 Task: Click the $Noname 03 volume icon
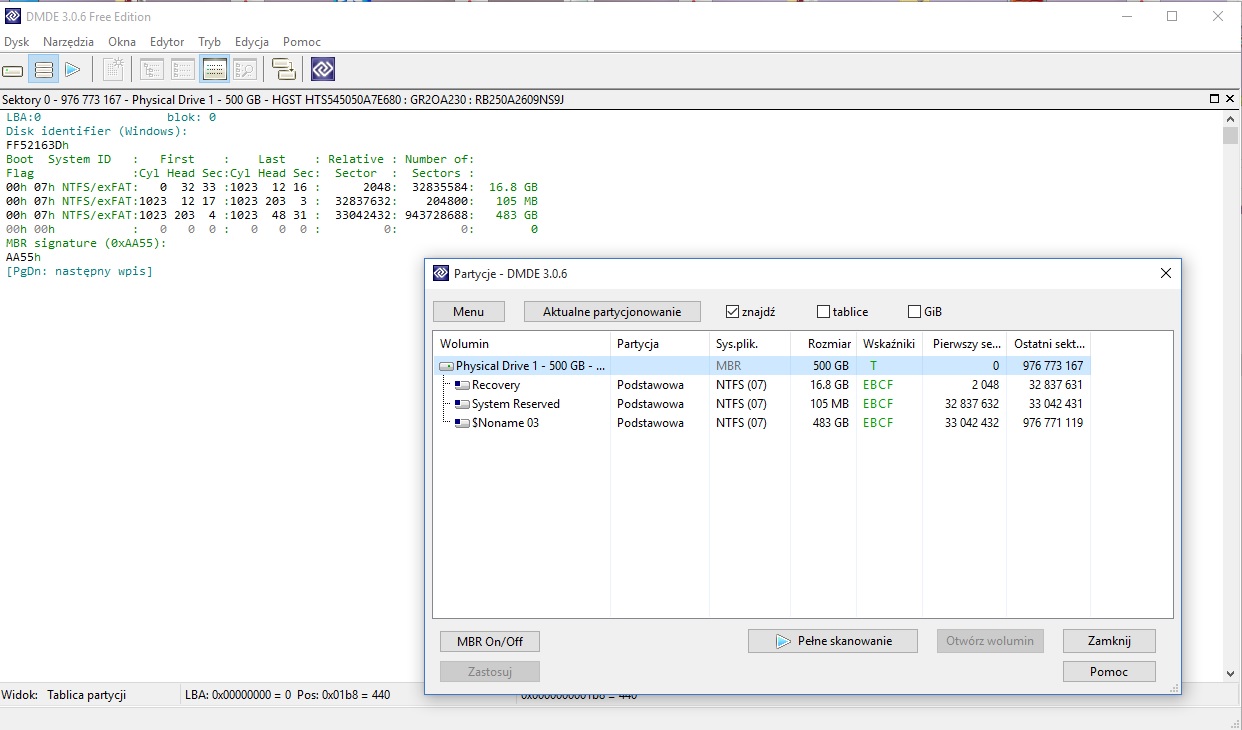click(462, 423)
